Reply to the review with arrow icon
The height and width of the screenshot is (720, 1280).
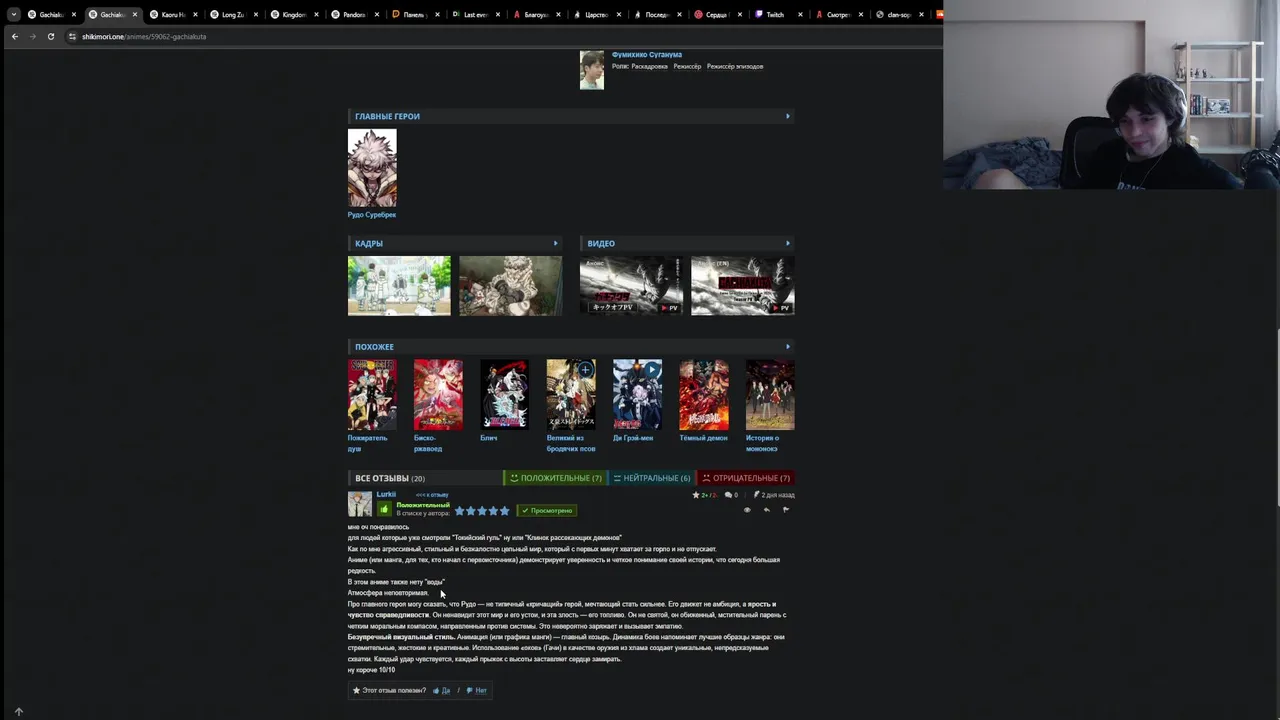tap(767, 510)
